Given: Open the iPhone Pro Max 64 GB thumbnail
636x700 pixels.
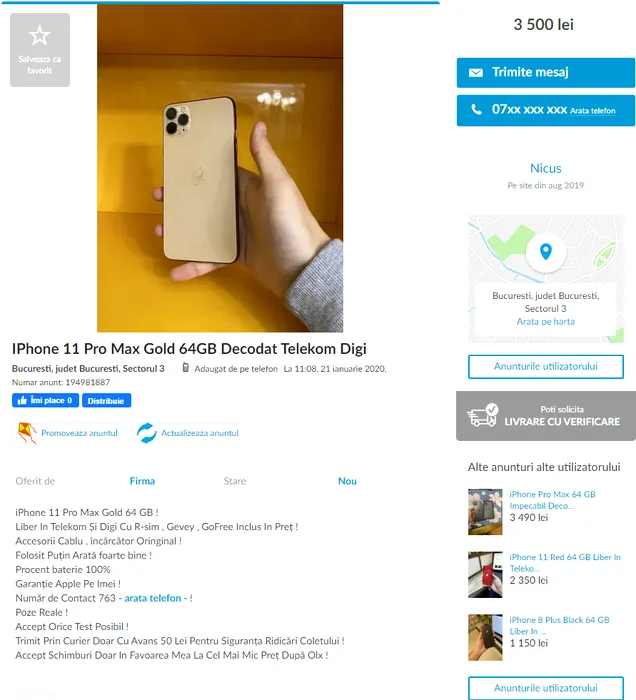Looking at the screenshot, I should (x=485, y=512).
